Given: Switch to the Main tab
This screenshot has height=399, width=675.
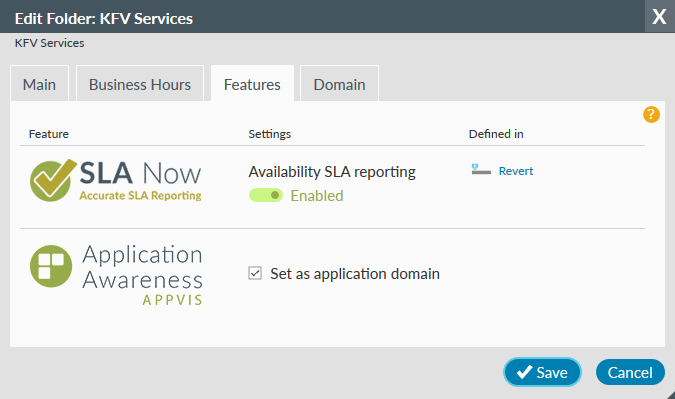Looking at the screenshot, I should point(39,84).
